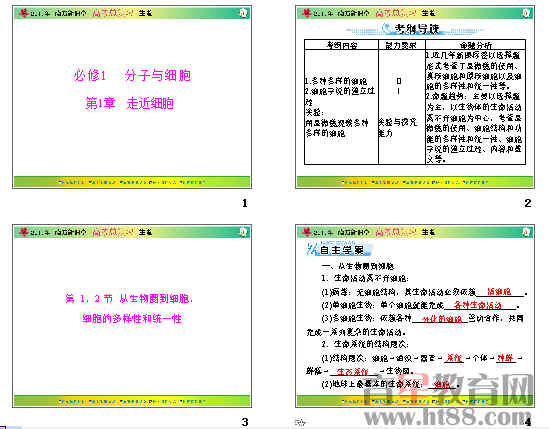Click the home icon on slide 1 header
Viewport: 549px width, 429px height.
pyautogui.click(x=243, y=13)
